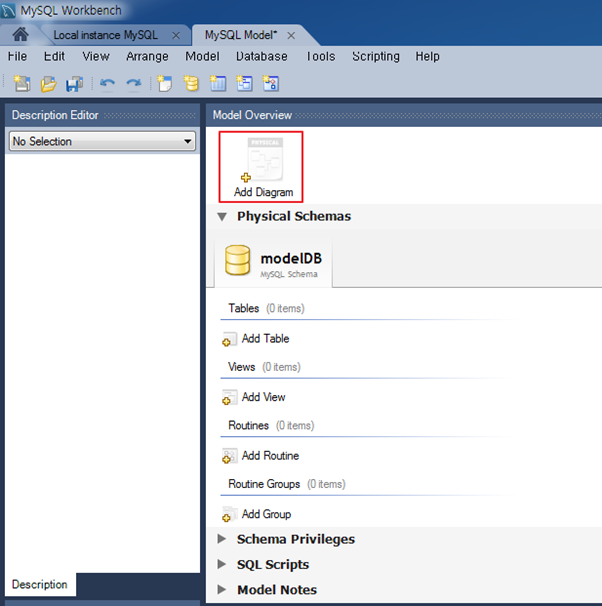The height and width of the screenshot is (606, 602).
Task: Click the Routine Groups (0 items) heading
Action: tap(287, 484)
